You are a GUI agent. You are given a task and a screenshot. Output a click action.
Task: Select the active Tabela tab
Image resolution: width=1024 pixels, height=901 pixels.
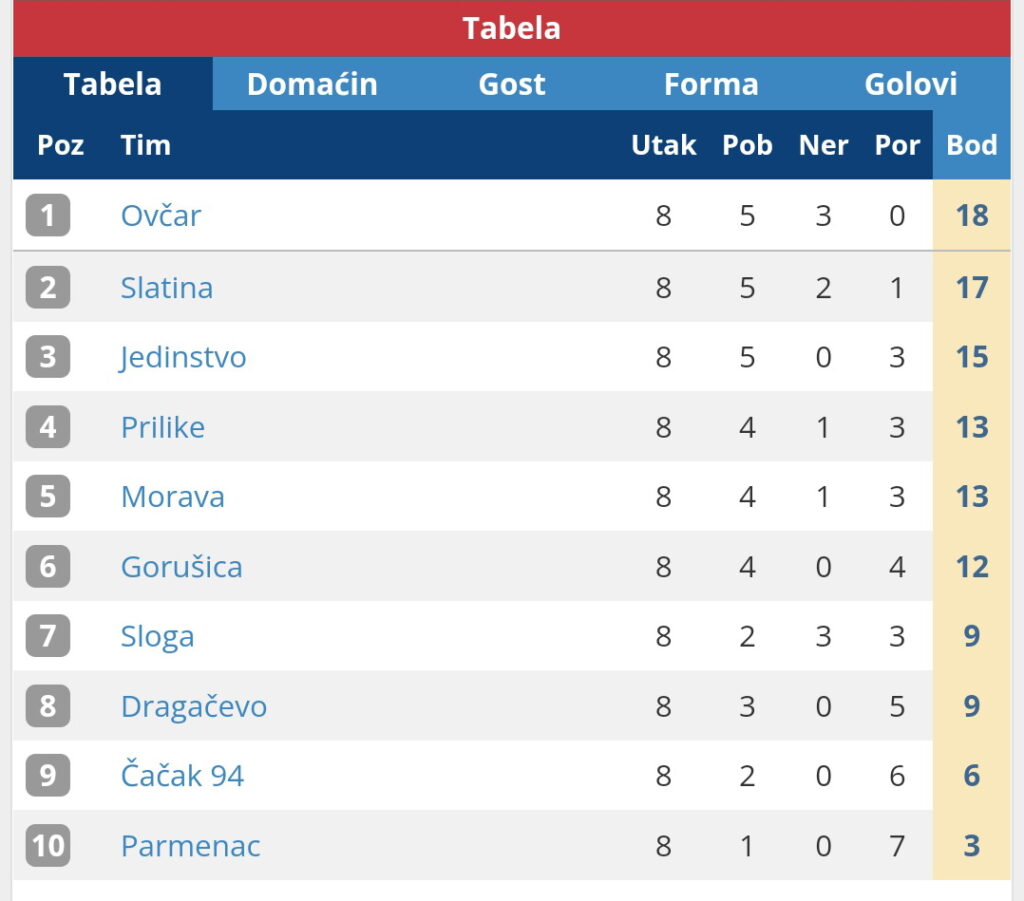click(x=113, y=84)
